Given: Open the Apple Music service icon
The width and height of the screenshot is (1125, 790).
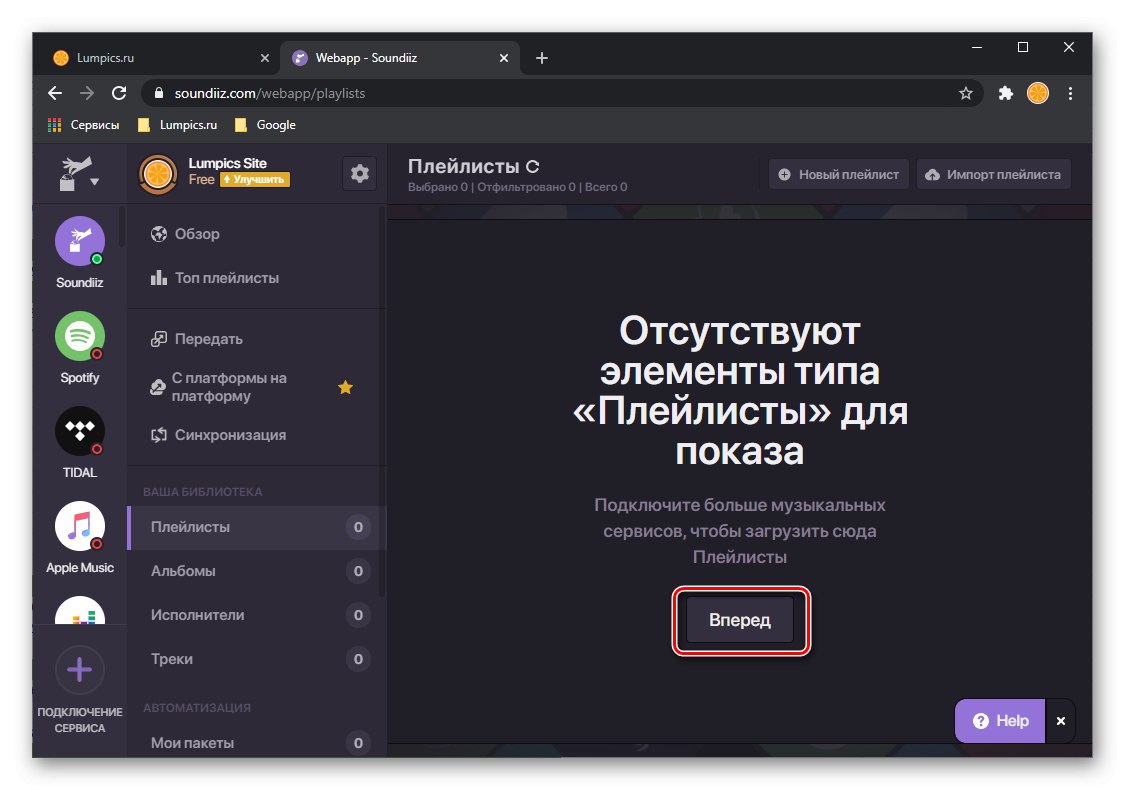Looking at the screenshot, I should coord(79,527).
